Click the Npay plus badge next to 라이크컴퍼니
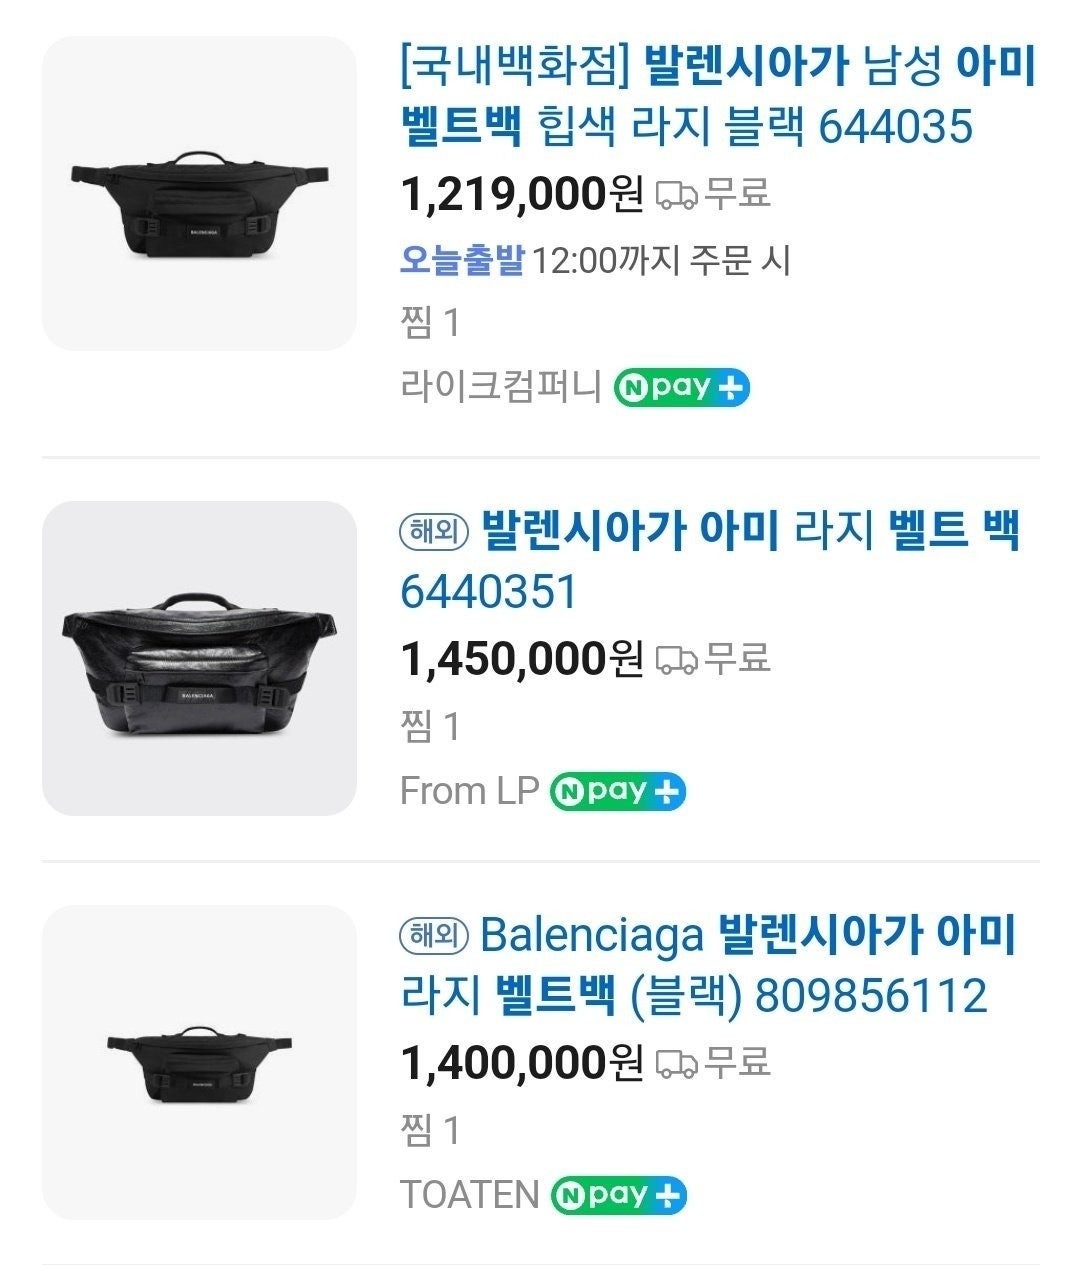This screenshot has width=1080, height=1265. pos(681,387)
